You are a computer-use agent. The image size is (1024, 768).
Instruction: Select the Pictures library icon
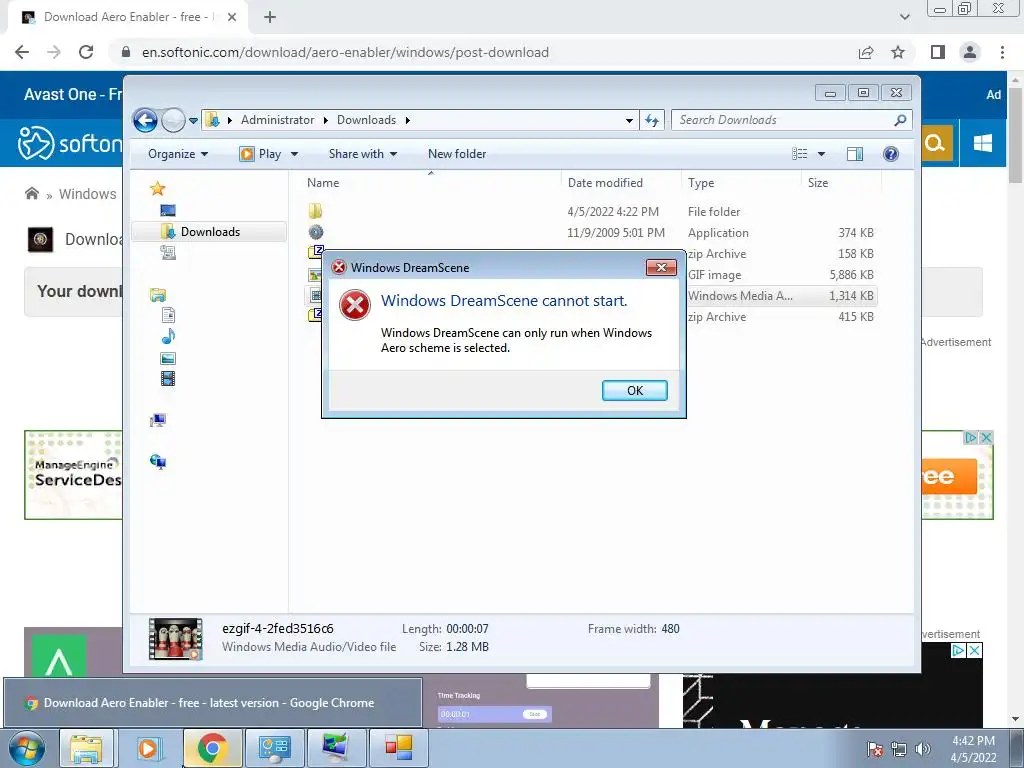pyautogui.click(x=168, y=358)
